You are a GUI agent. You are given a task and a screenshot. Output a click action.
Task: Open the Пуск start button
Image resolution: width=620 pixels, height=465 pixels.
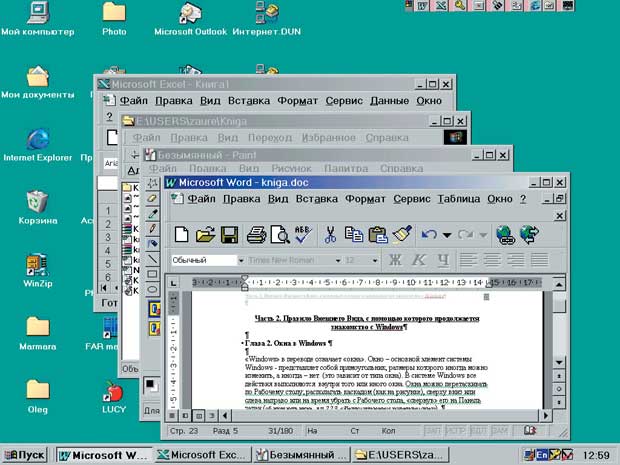[x=25, y=455]
